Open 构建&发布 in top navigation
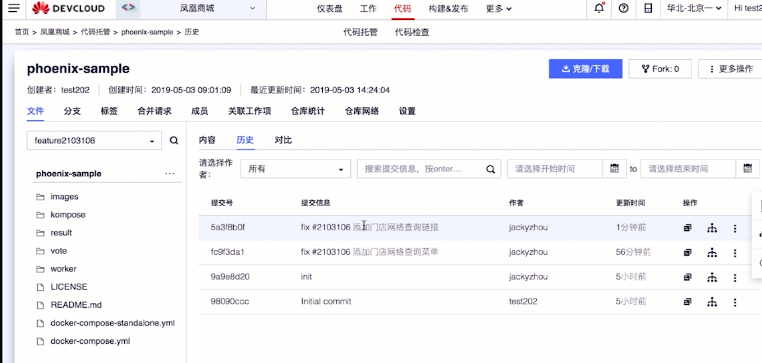 [449, 8]
